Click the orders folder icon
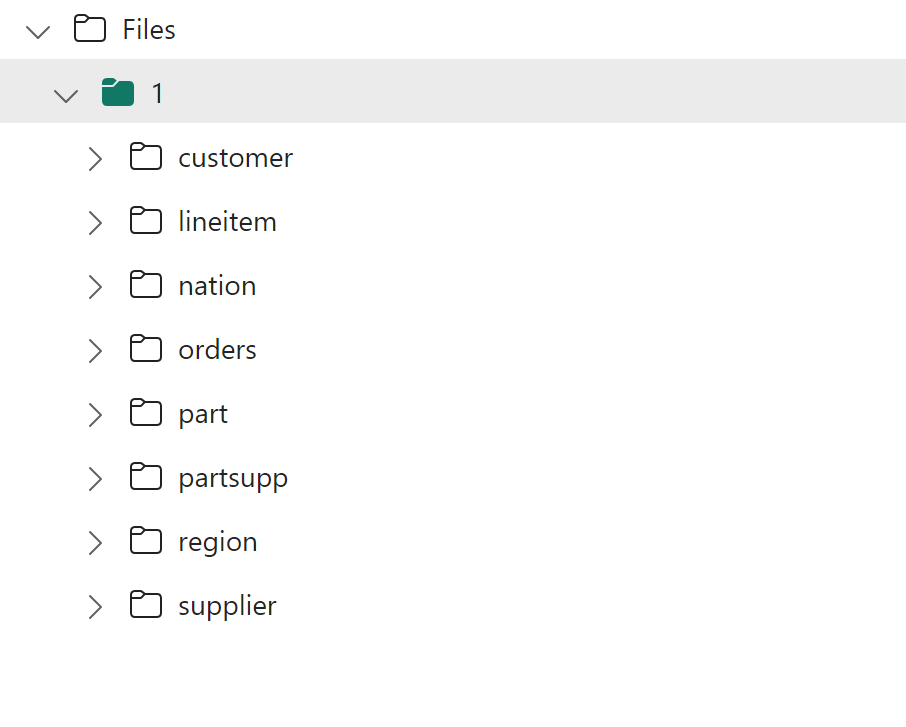This screenshot has width=906, height=727. click(x=146, y=348)
